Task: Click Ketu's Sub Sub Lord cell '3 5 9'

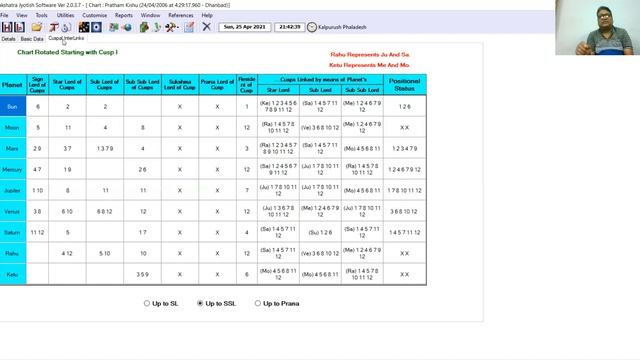Action: 142,274
